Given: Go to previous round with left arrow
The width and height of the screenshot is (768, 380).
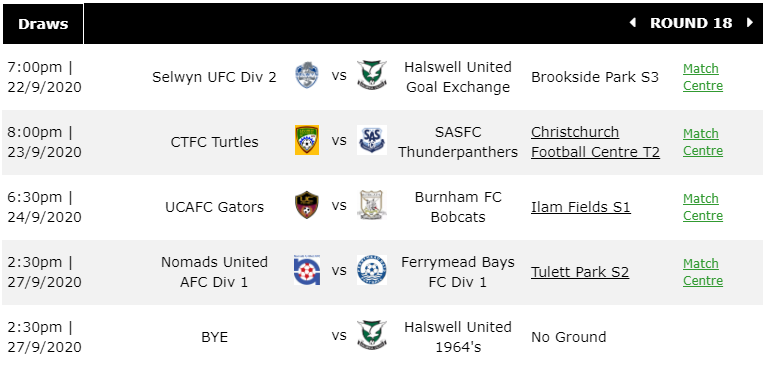Looking at the screenshot, I should point(632,23).
